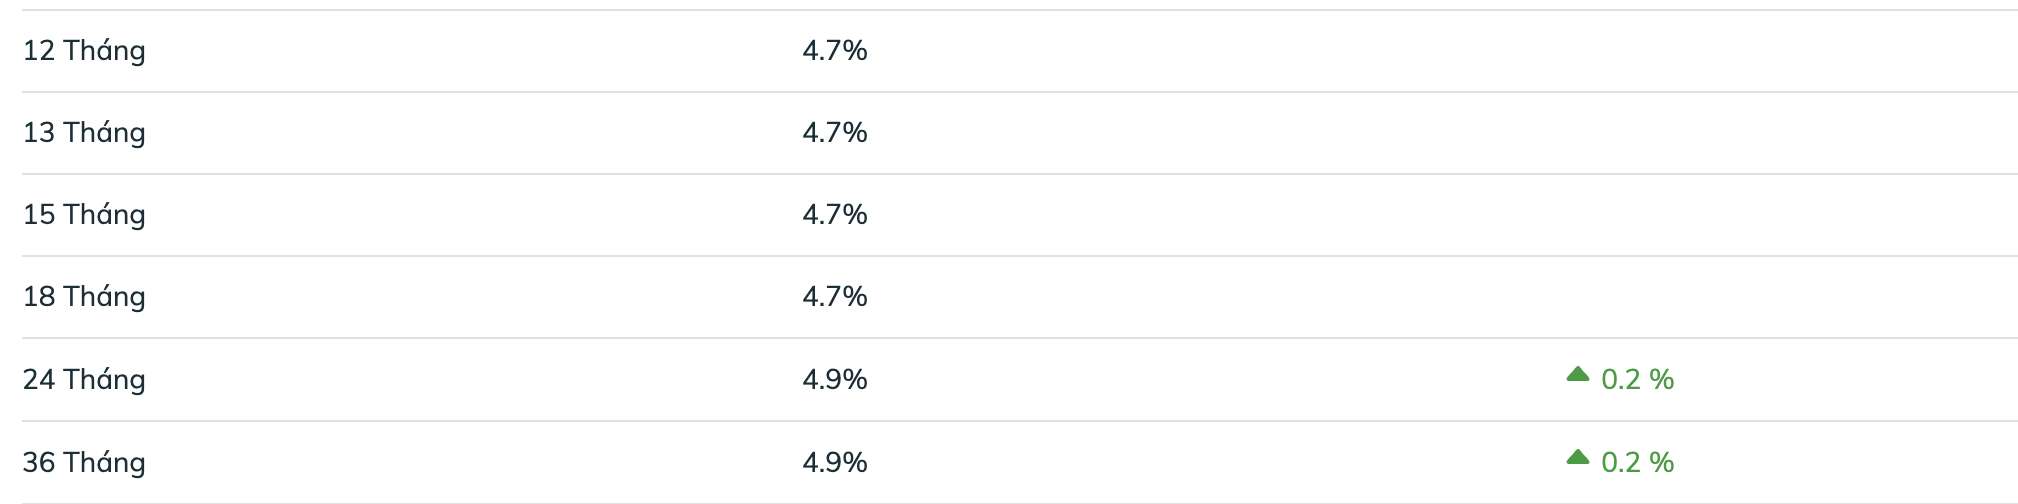This screenshot has height=504, width=2018.
Task: Select the 4.9% rate for 24 Tháng
Action: coord(835,379)
